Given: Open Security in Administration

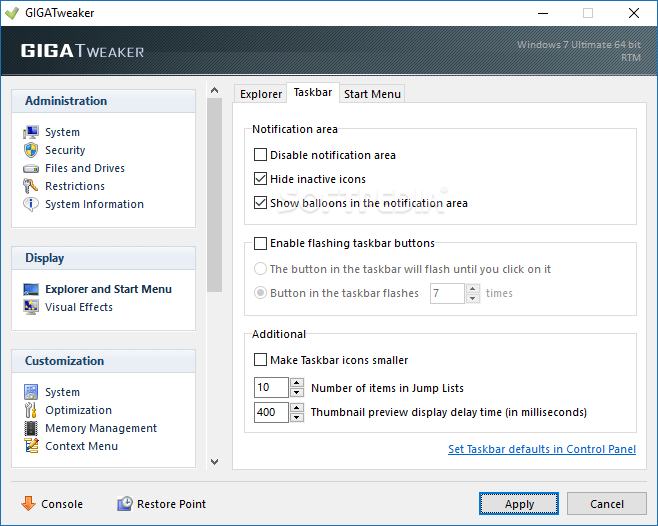Looking at the screenshot, I should pos(65,150).
